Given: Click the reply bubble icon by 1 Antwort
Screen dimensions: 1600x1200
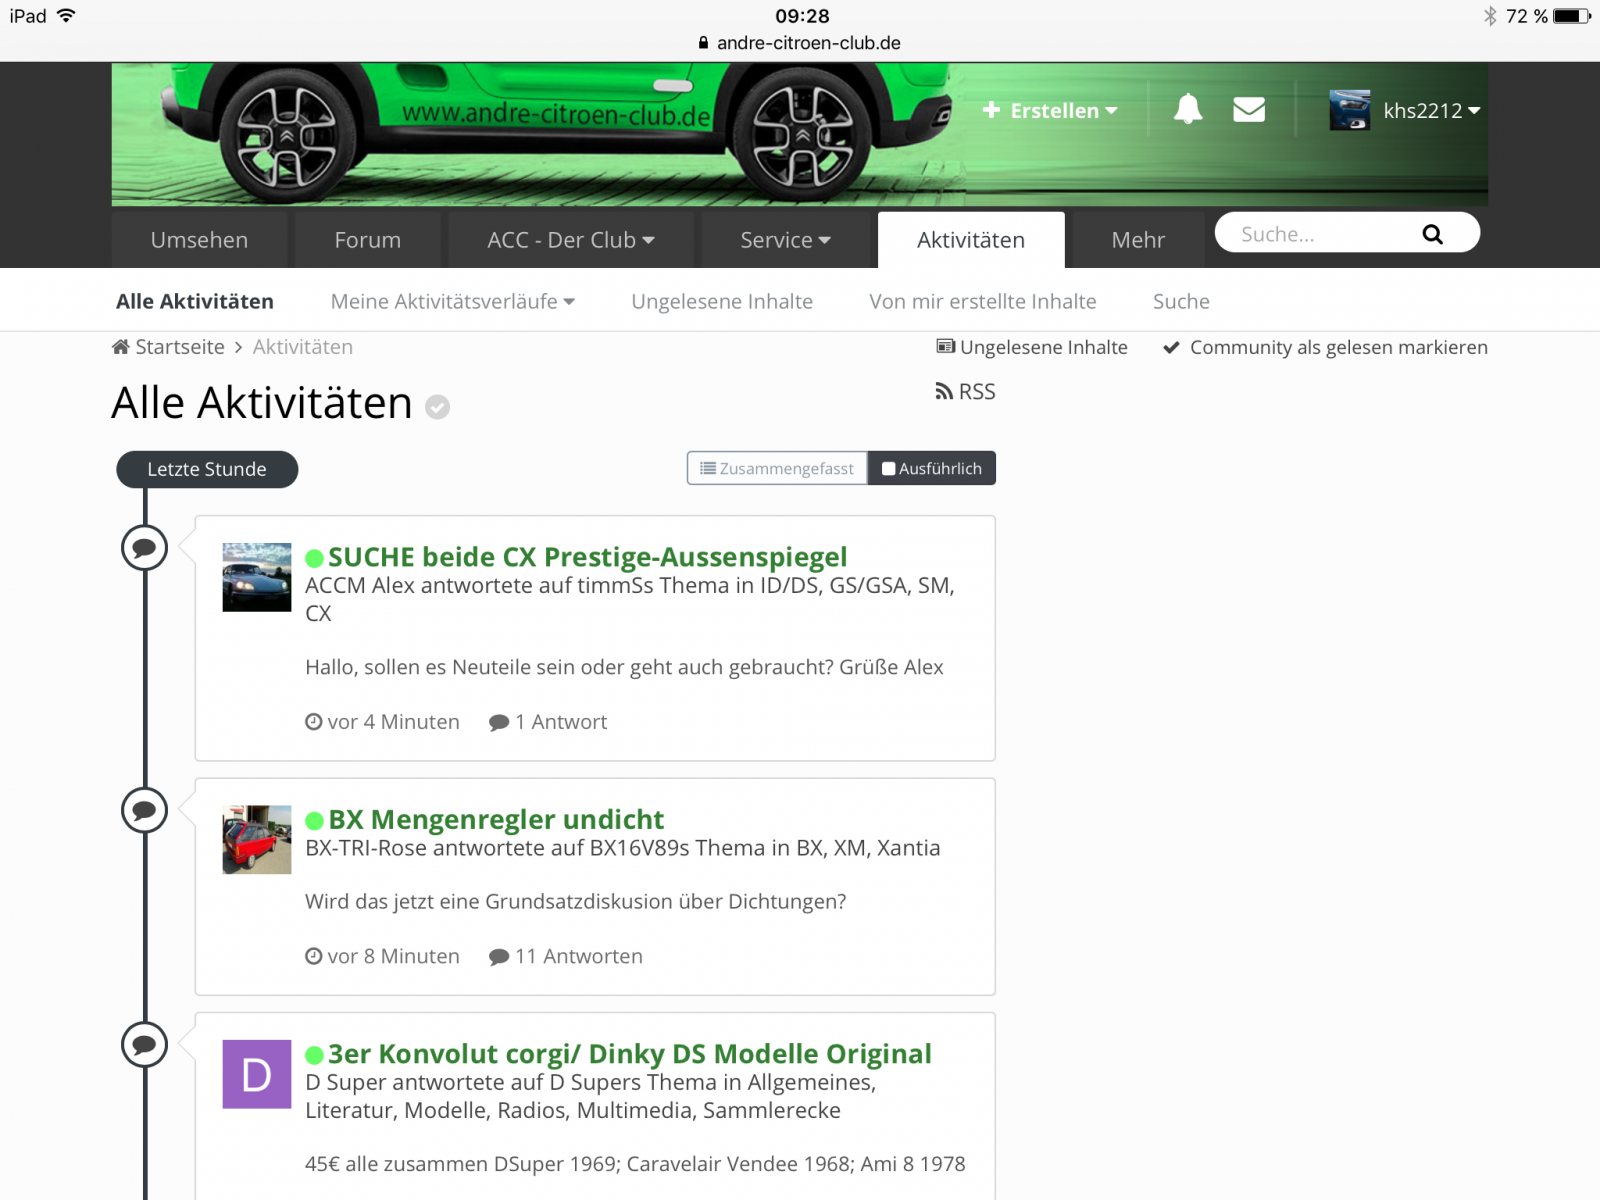Looking at the screenshot, I should point(499,723).
